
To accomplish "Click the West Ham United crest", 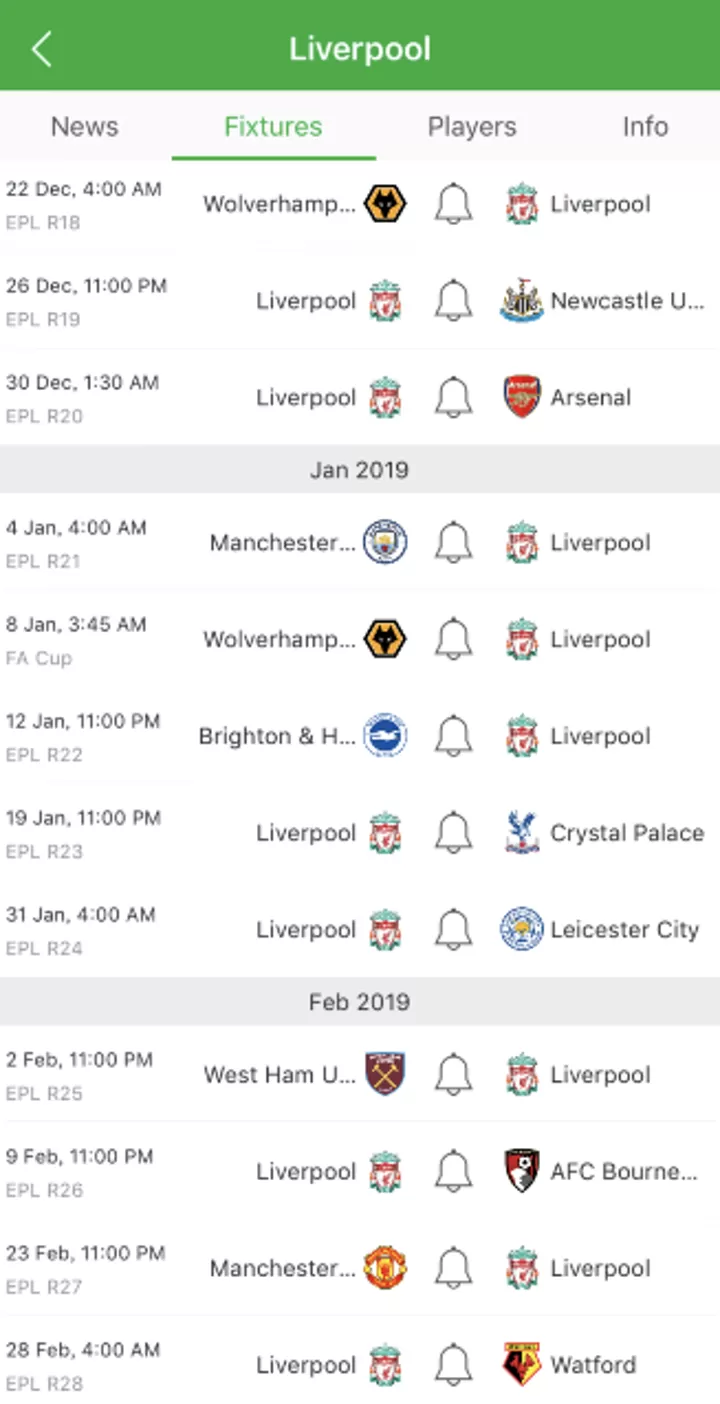I will [x=385, y=1075].
